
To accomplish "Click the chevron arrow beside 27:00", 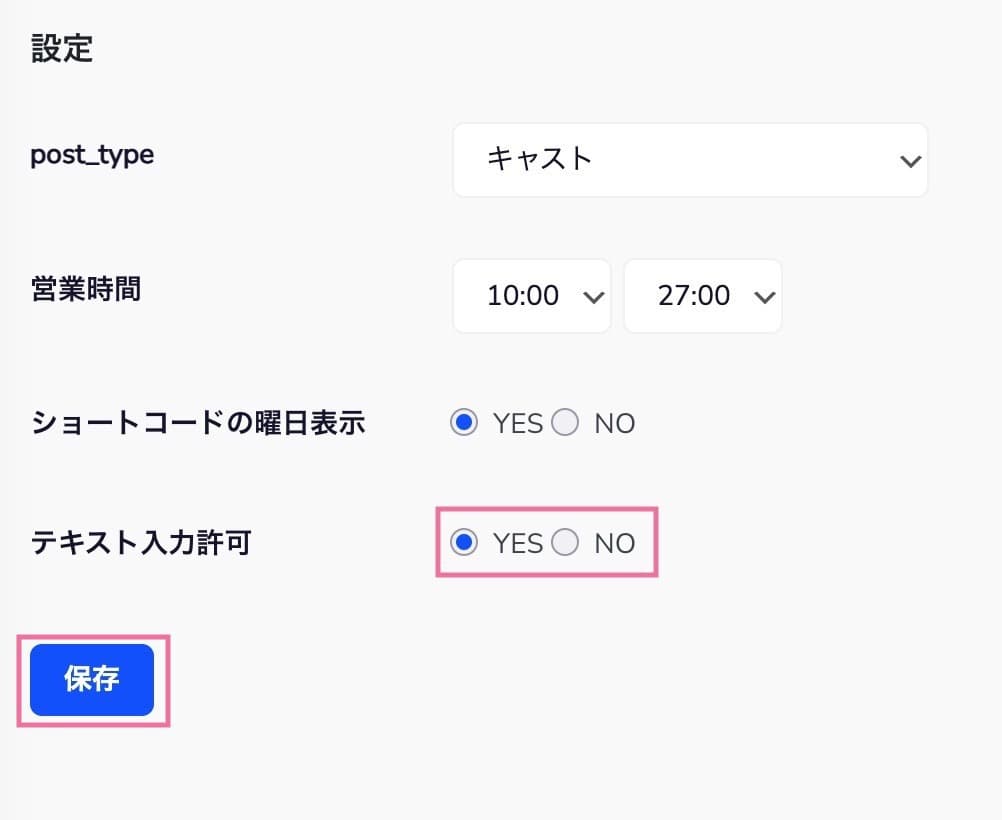I will (x=764, y=297).
